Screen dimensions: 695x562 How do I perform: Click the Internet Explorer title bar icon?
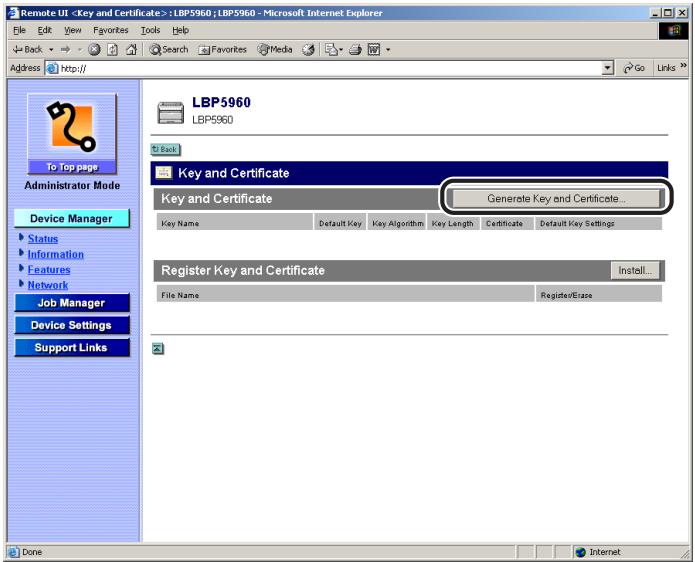click(14, 13)
